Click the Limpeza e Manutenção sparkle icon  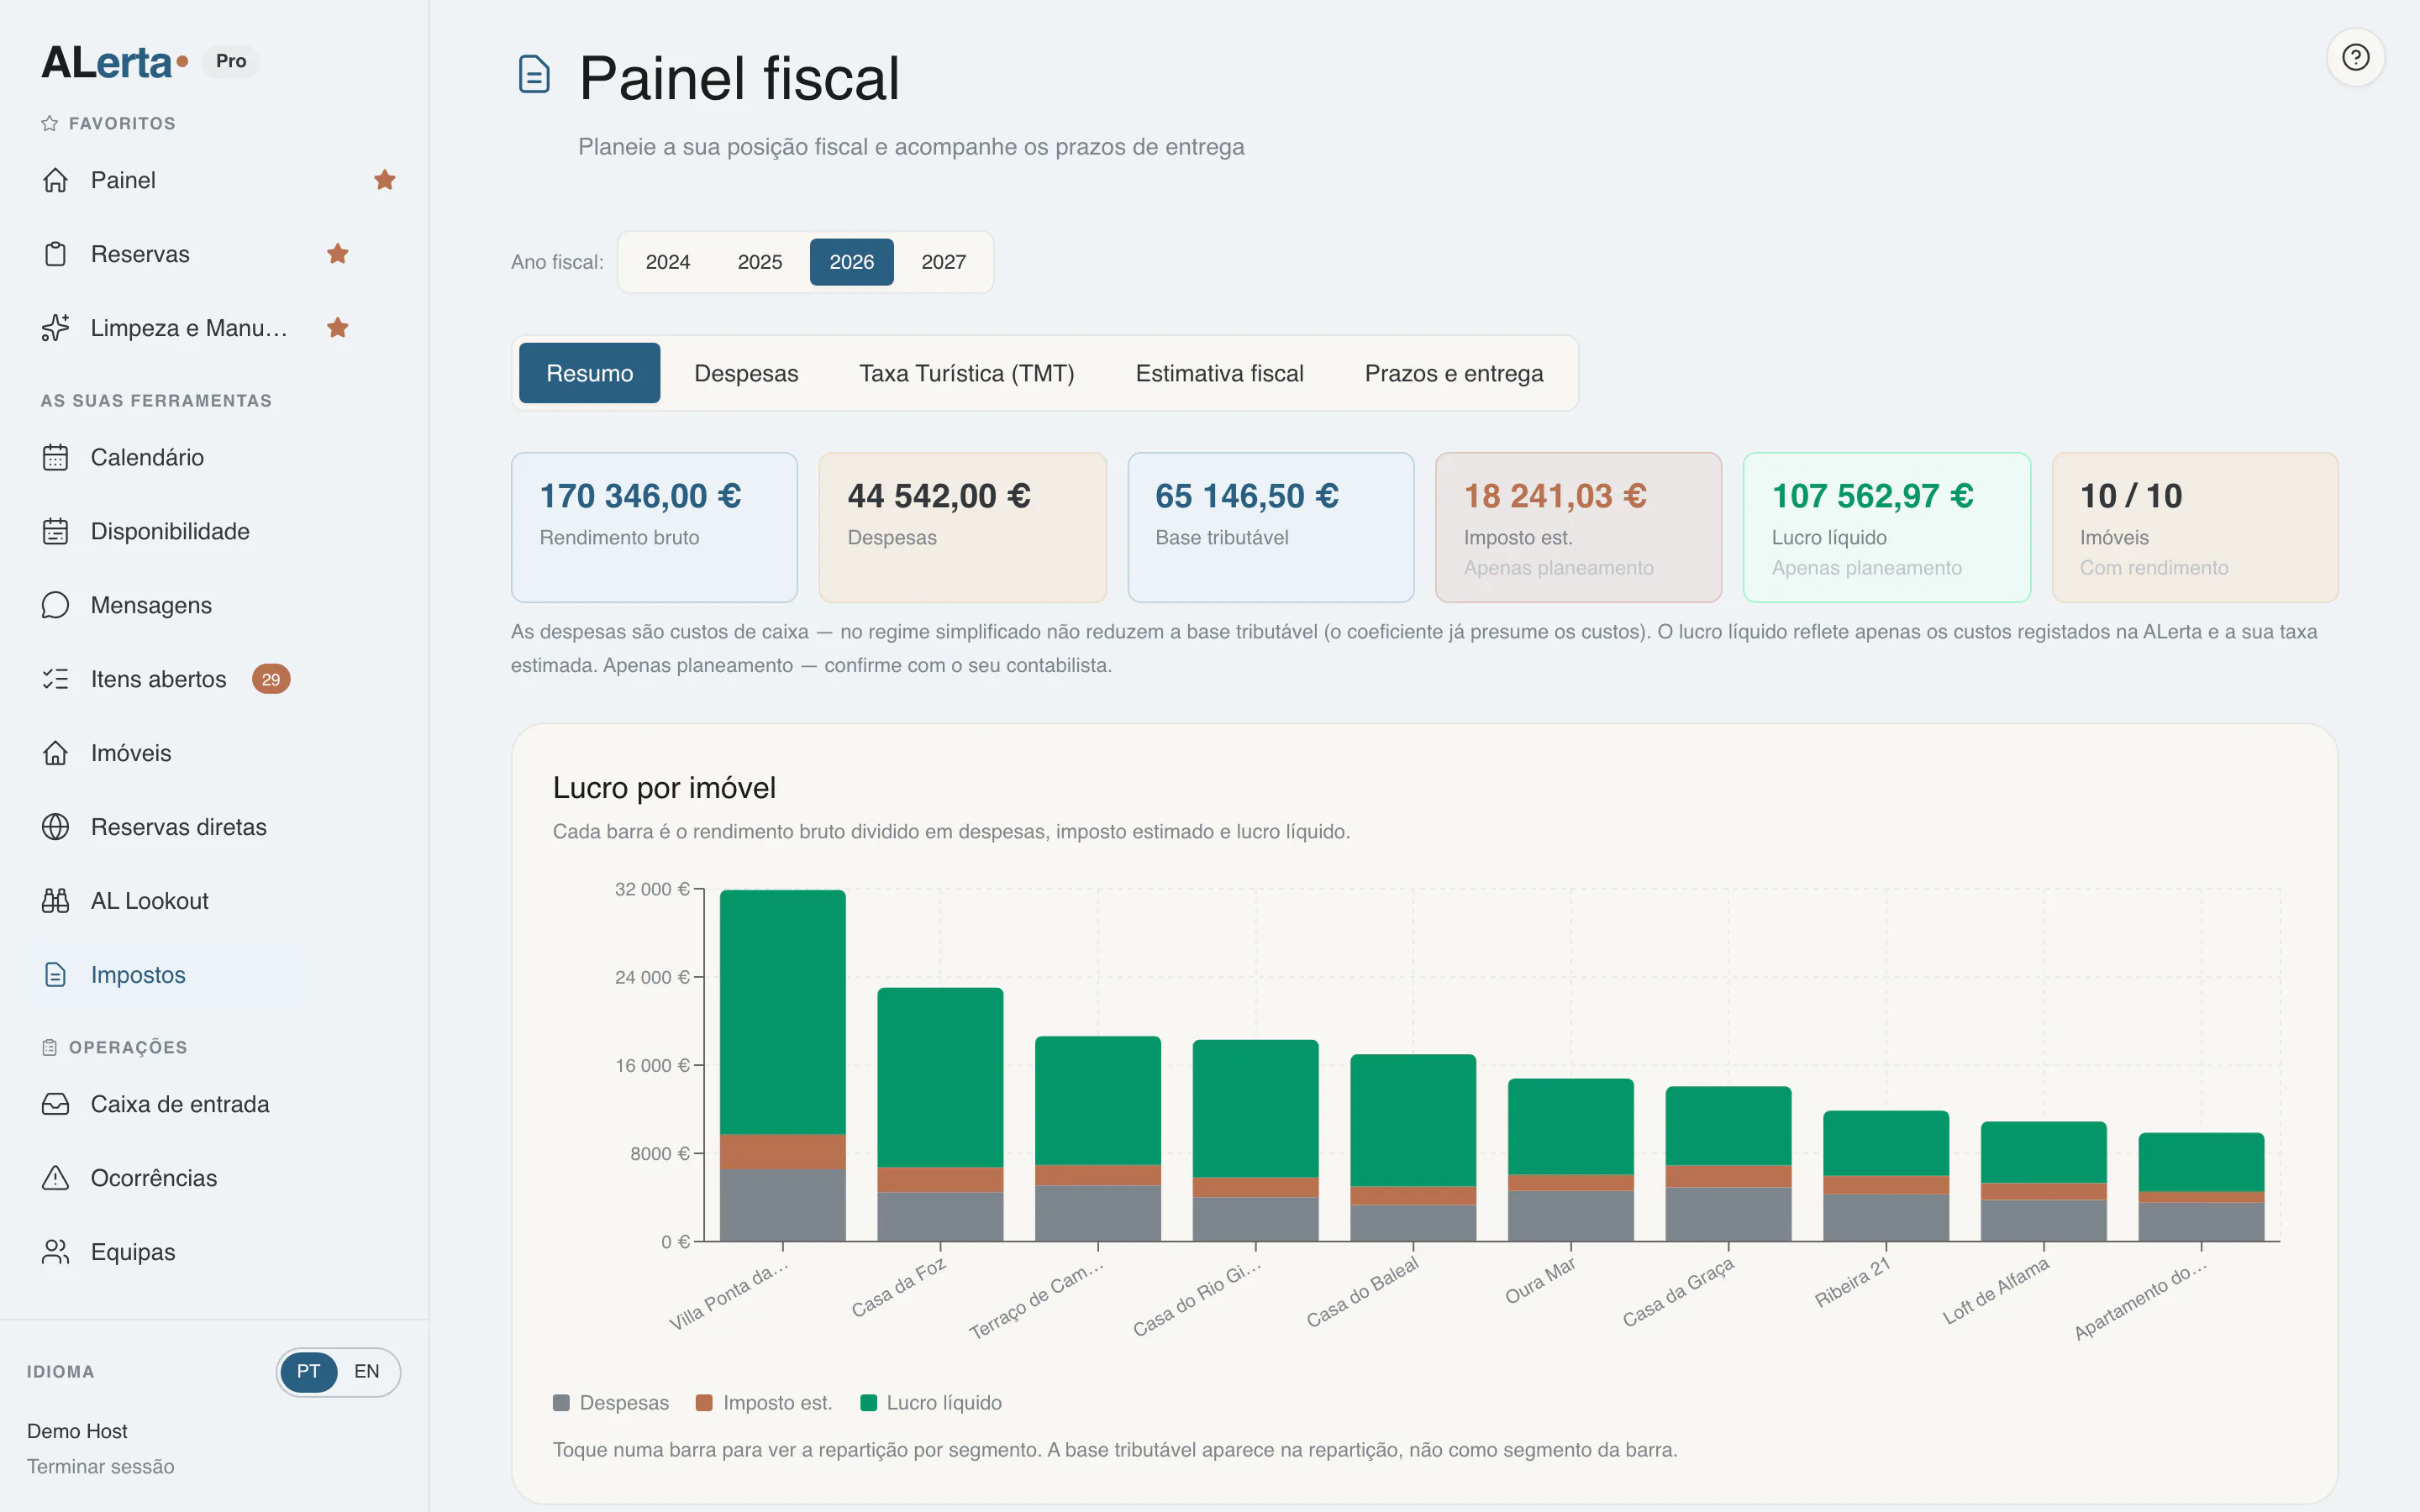[55, 328]
